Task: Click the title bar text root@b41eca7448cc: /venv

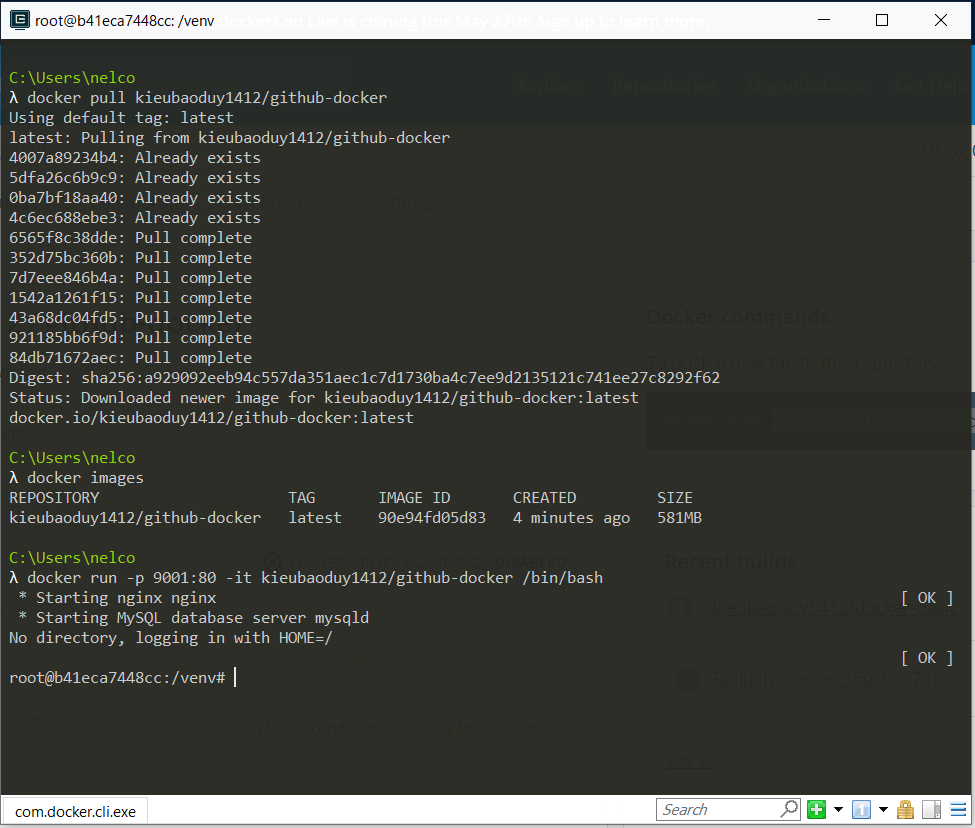Action: pos(124,21)
